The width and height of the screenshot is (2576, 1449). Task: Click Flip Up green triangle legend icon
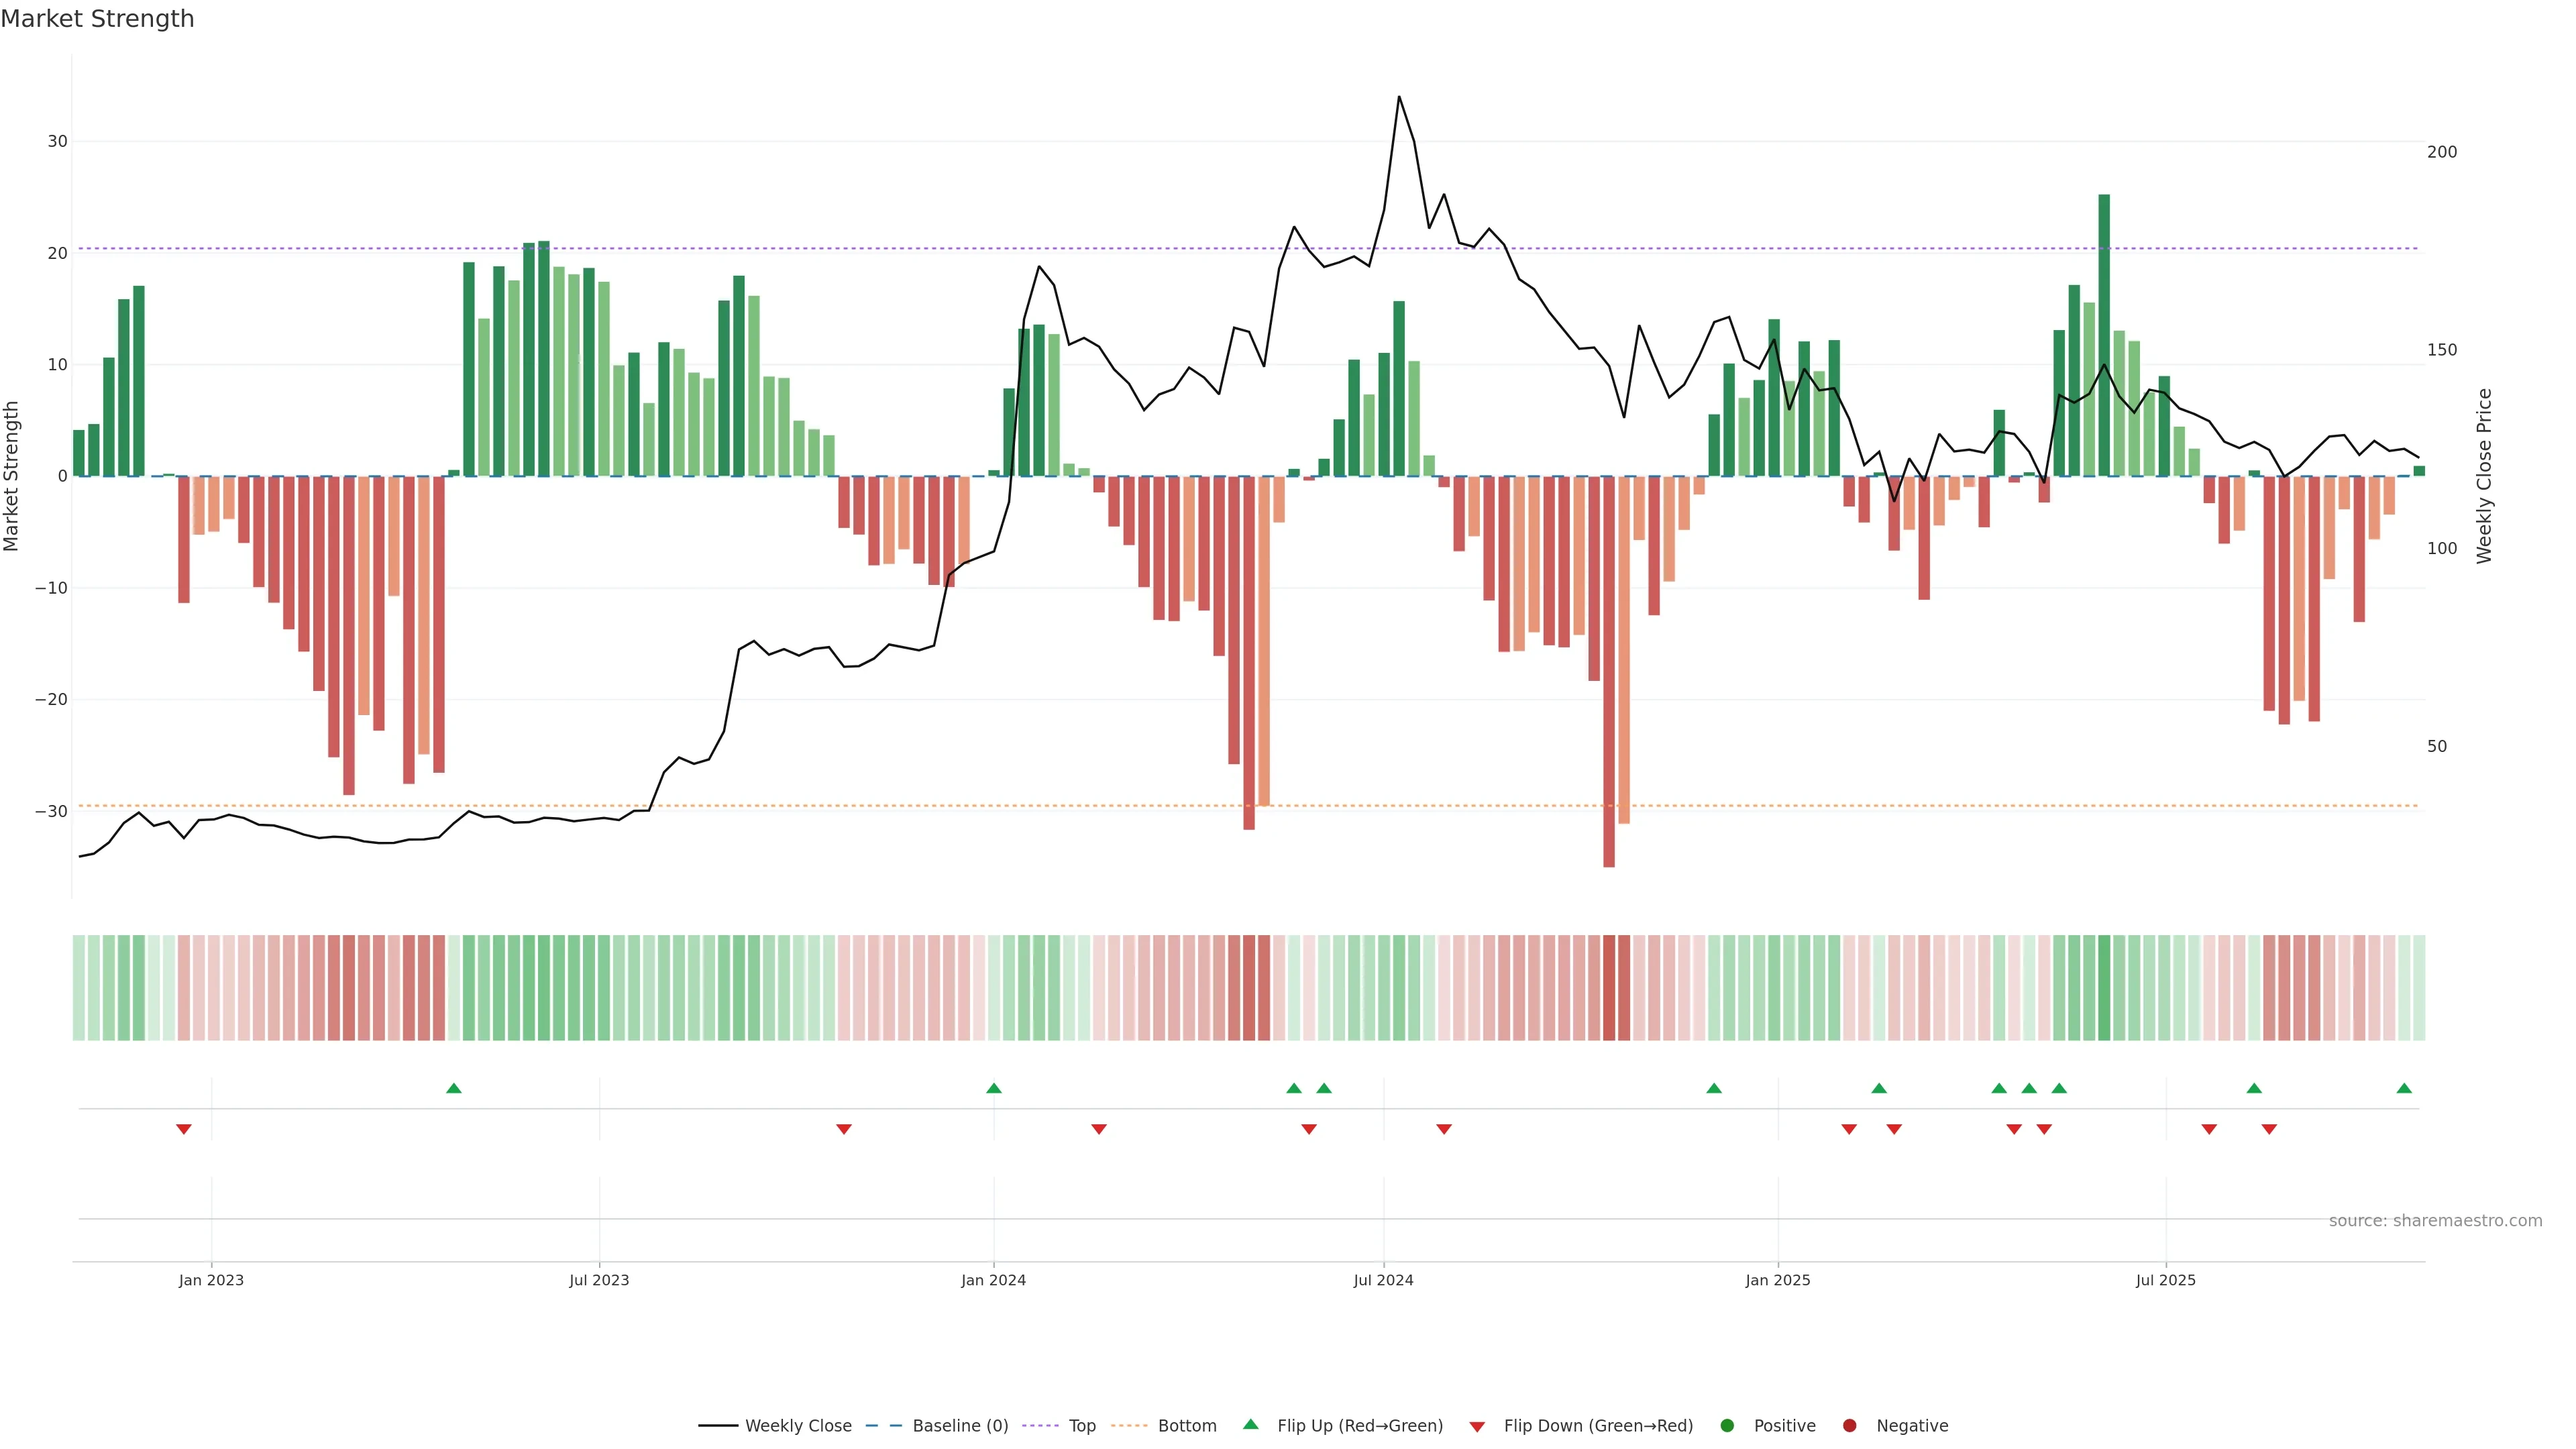tap(1250, 1425)
